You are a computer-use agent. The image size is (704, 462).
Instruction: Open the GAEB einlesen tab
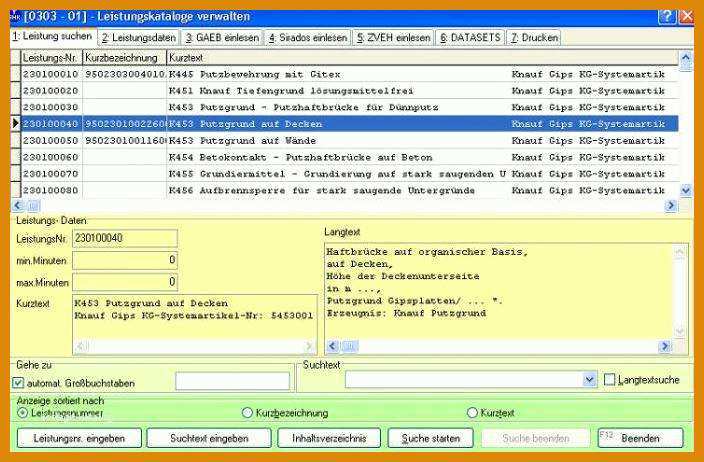pos(222,38)
